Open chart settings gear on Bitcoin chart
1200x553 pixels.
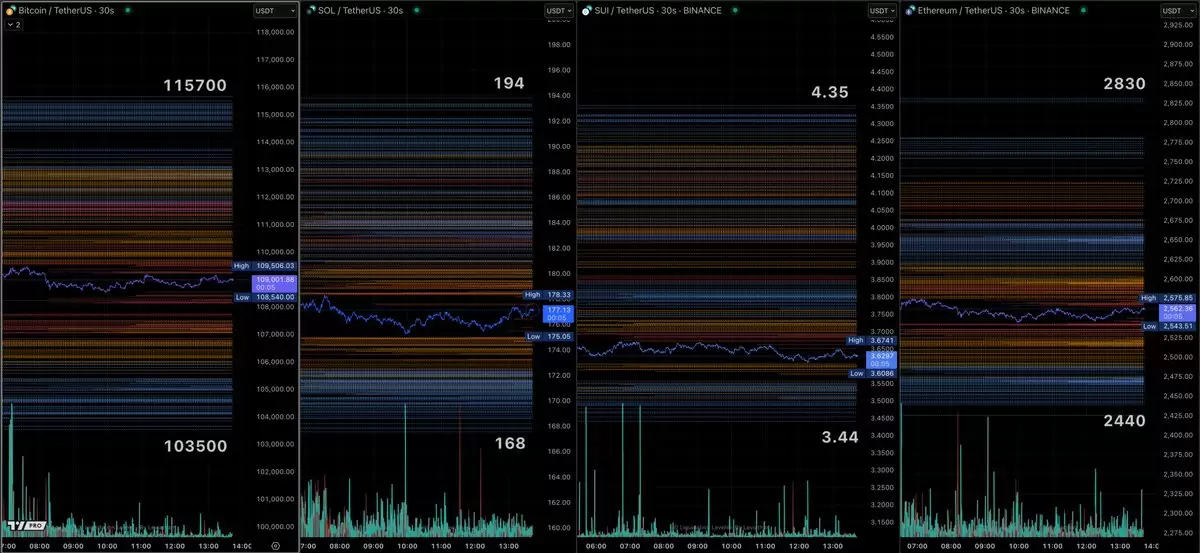[276, 546]
